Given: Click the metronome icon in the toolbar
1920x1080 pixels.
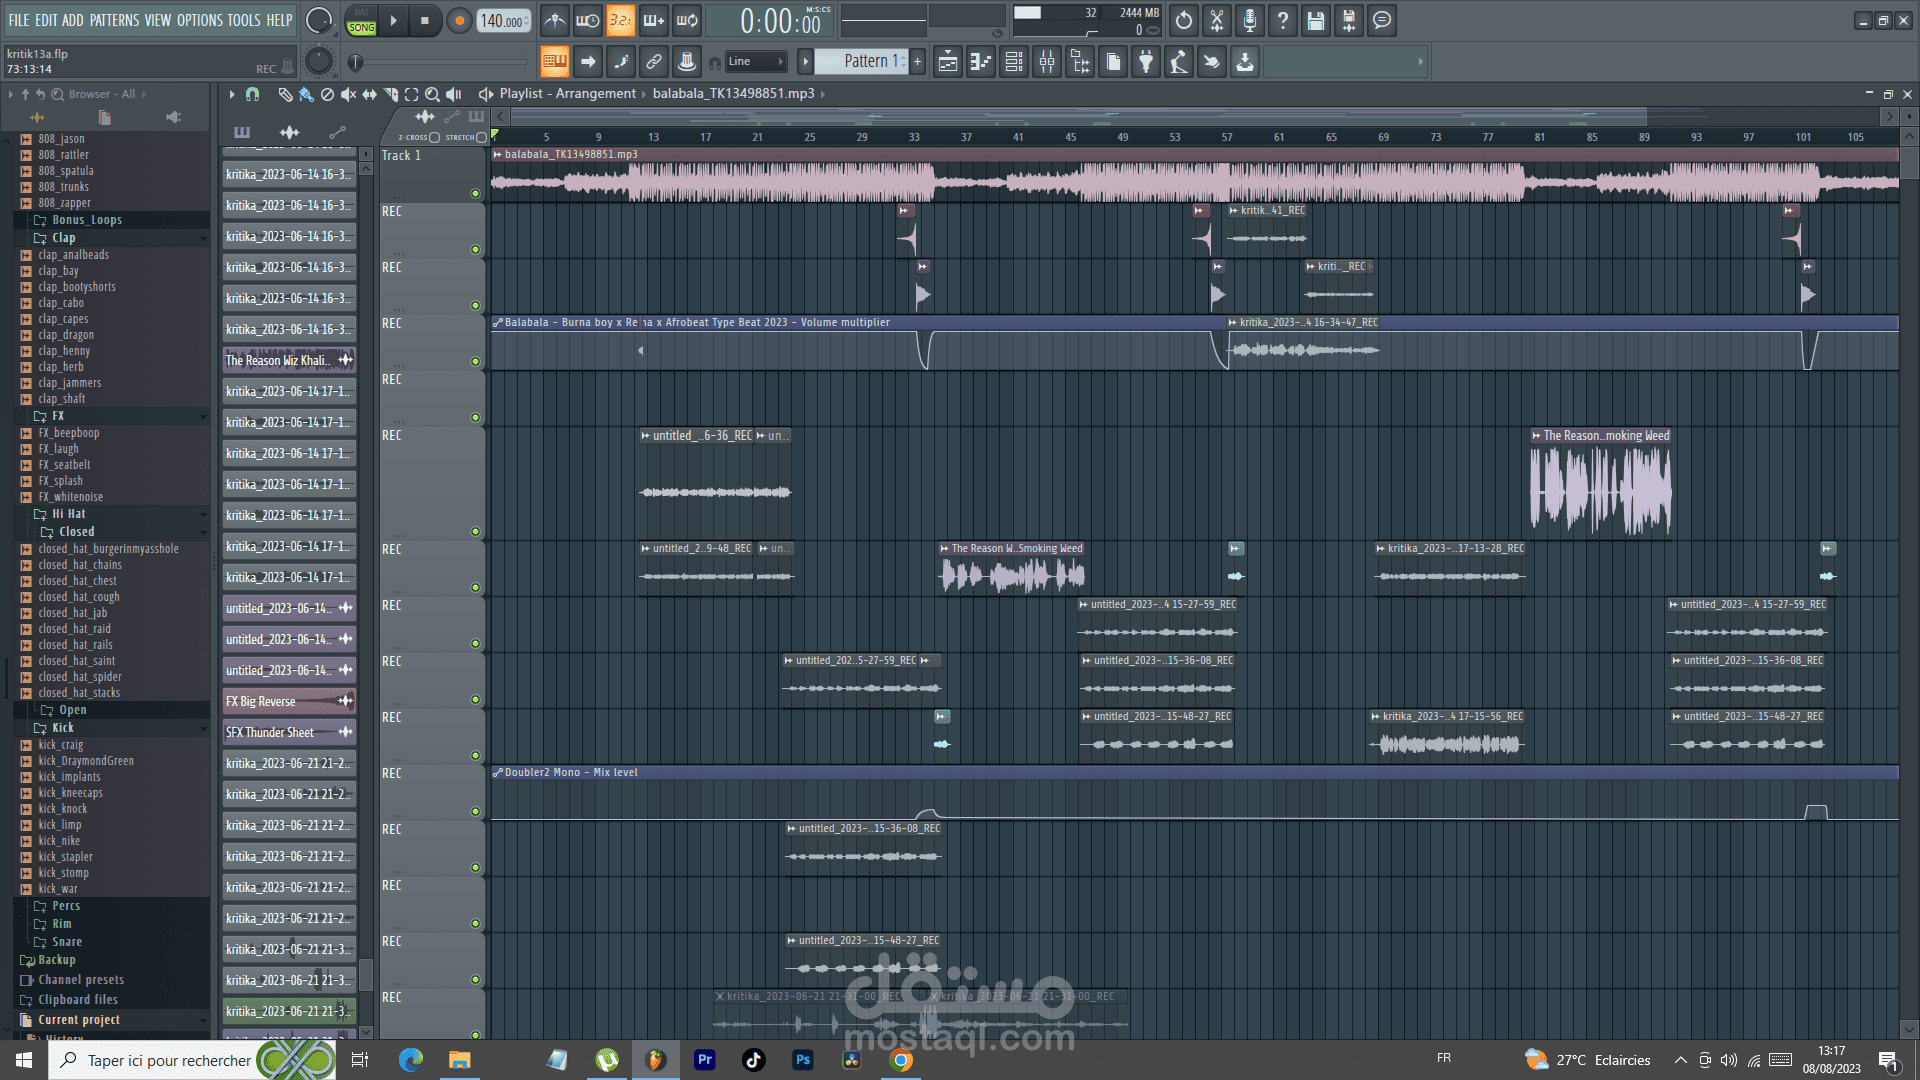Looking at the screenshot, I should (x=555, y=20).
